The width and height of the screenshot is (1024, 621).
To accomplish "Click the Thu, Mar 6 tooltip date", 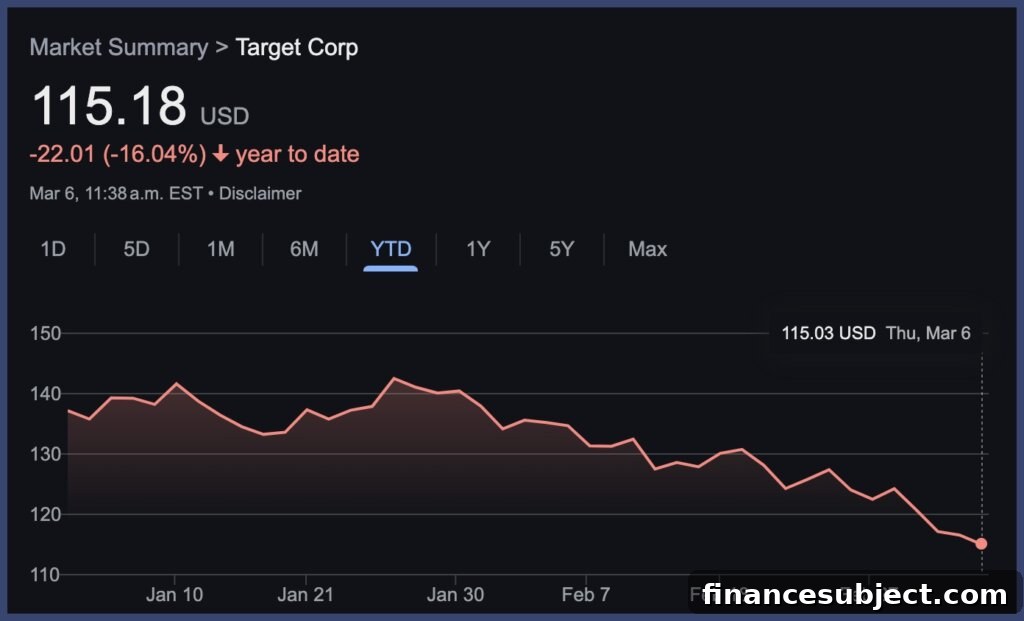I will coord(928,334).
